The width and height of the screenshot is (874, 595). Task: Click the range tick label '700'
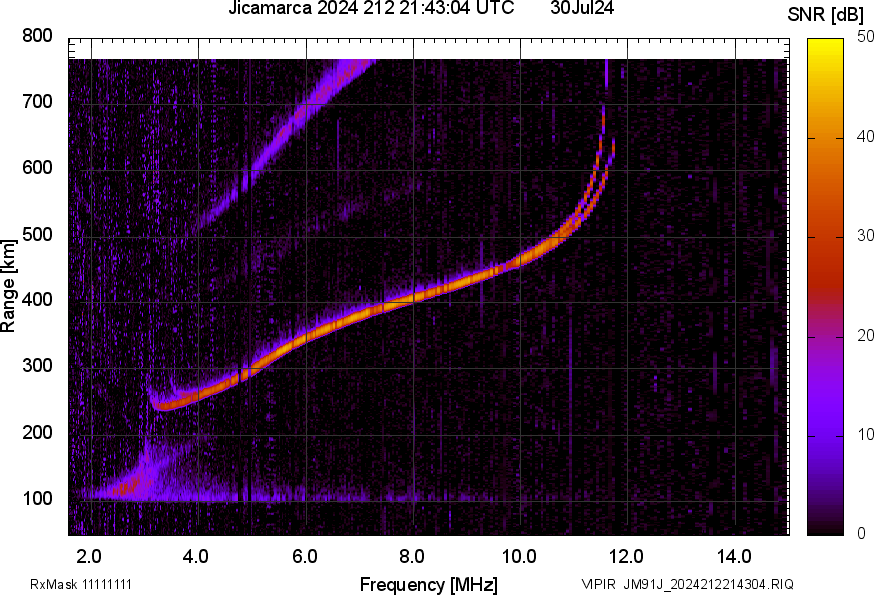[x=37, y=101]
